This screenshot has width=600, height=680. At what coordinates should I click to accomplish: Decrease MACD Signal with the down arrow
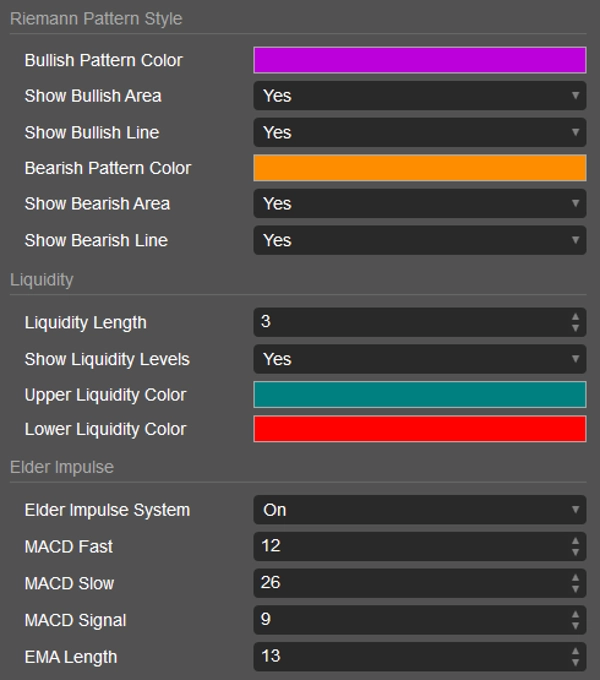coord(575,626)
